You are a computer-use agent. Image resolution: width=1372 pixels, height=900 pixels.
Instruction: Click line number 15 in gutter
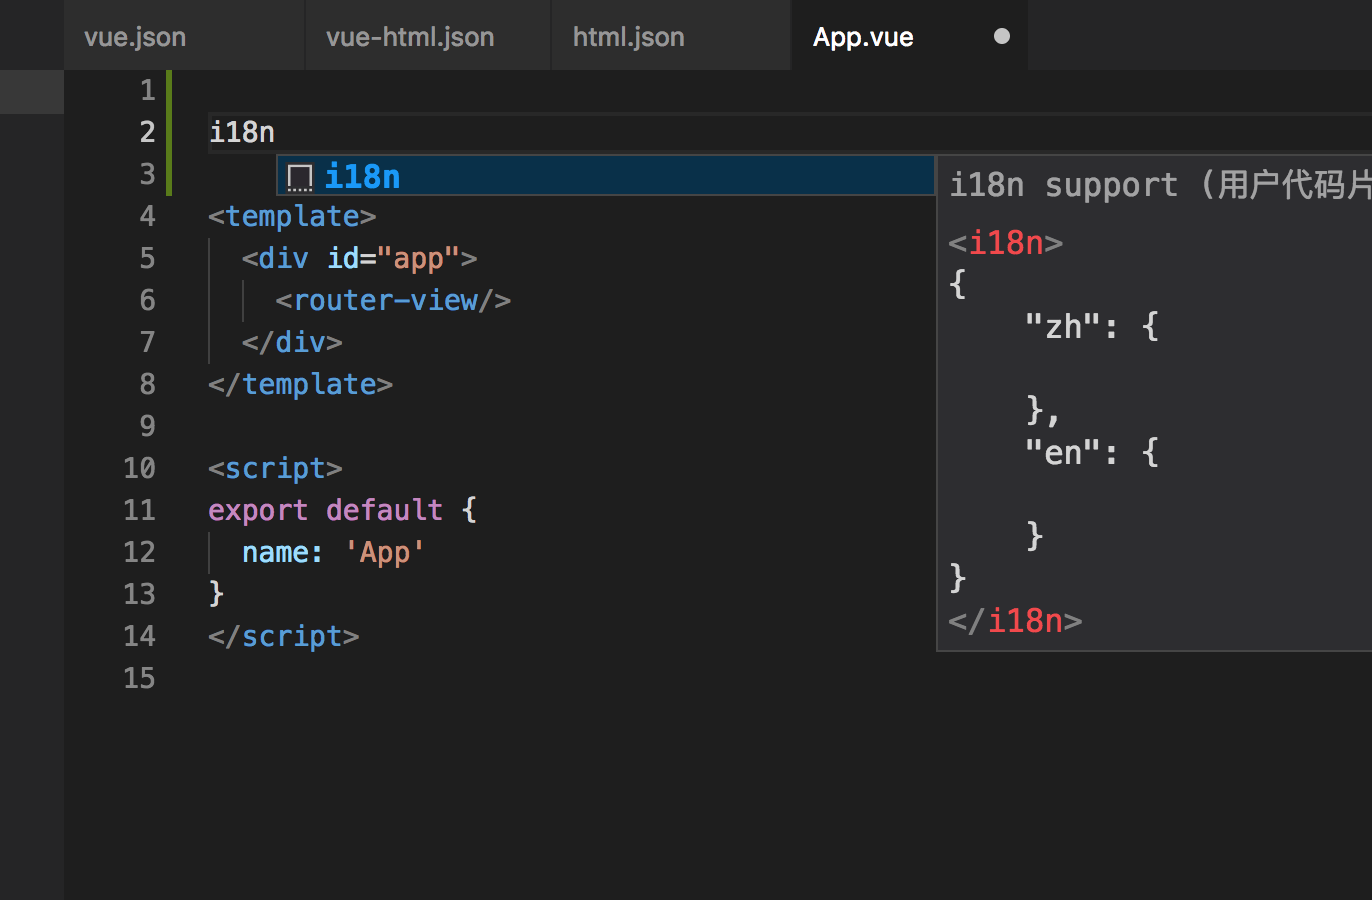[140, 678]
